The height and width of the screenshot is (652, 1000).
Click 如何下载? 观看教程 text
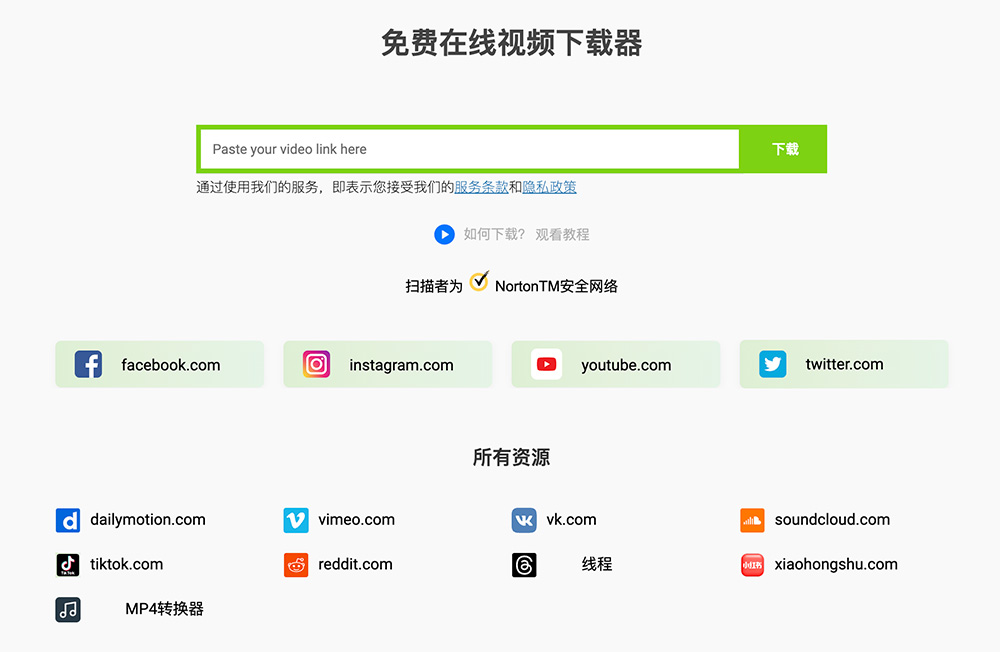click(526, 234)
